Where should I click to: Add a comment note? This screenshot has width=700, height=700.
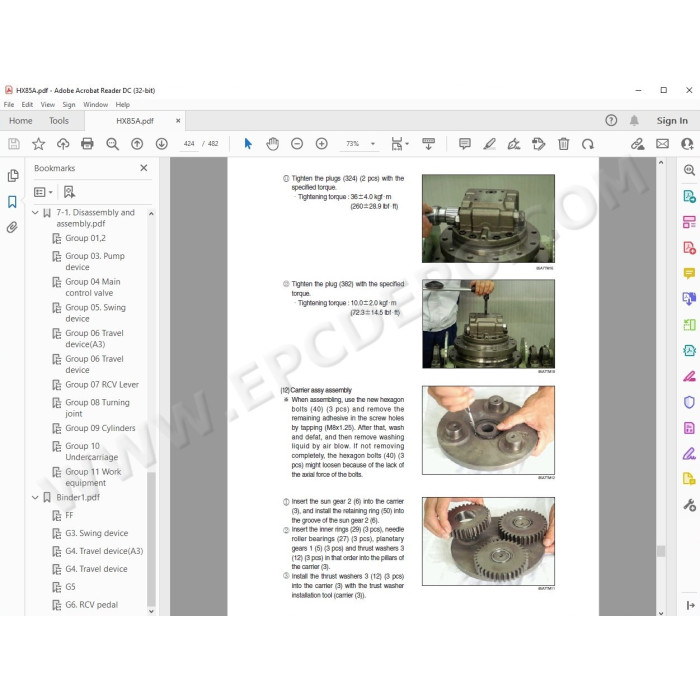(465, 144)
